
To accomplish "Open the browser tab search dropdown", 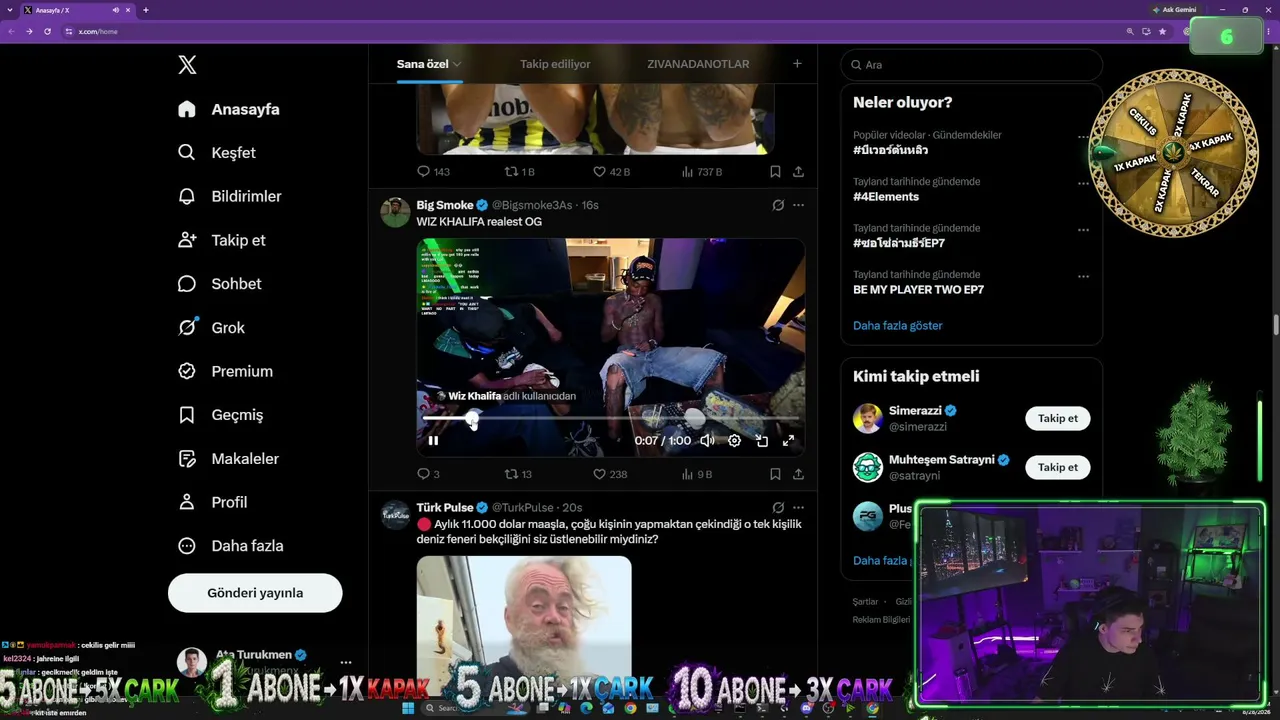I will tap(9, 10).
